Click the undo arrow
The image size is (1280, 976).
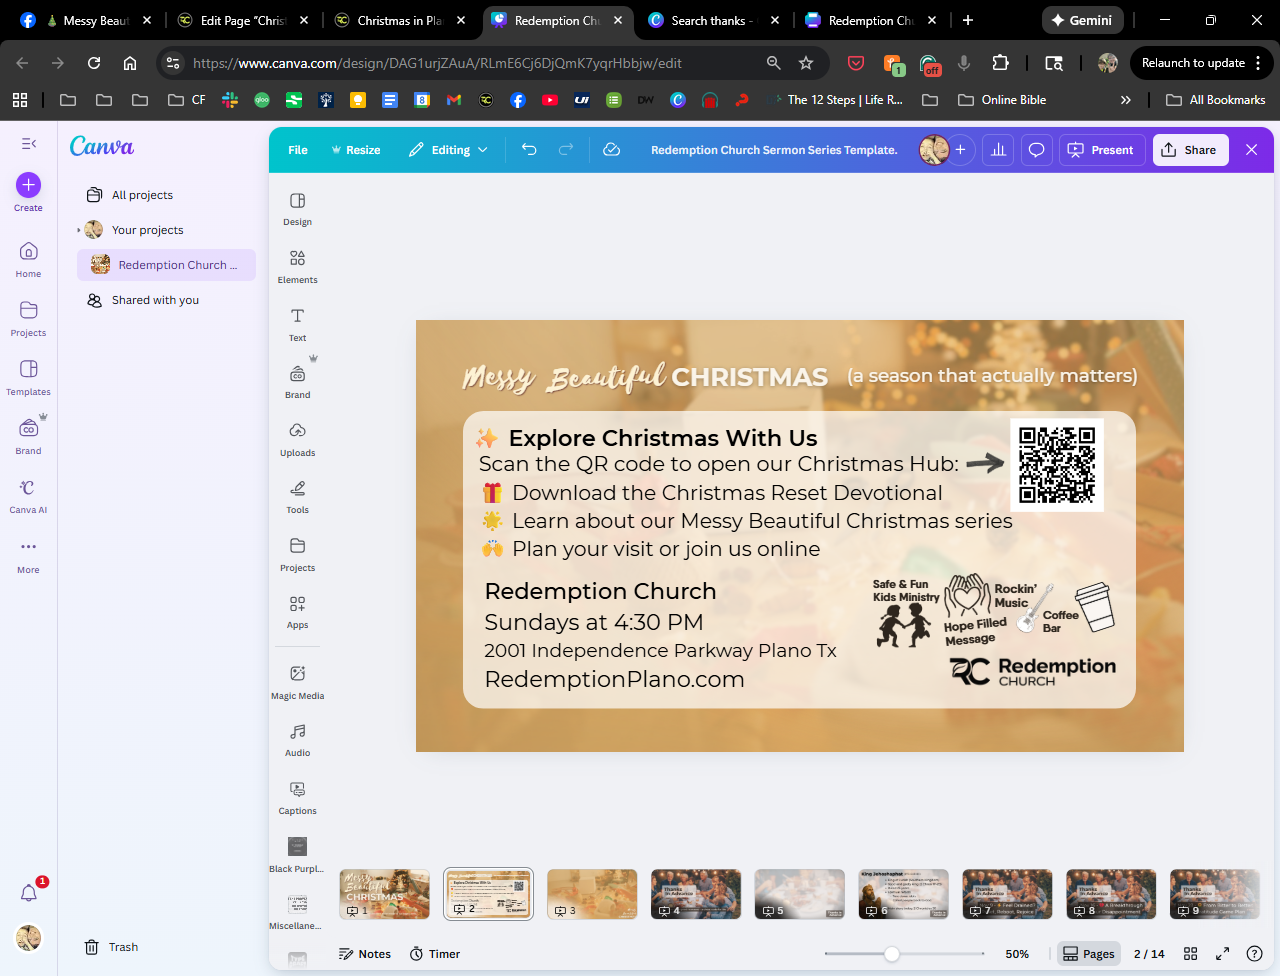pos(529,150)
